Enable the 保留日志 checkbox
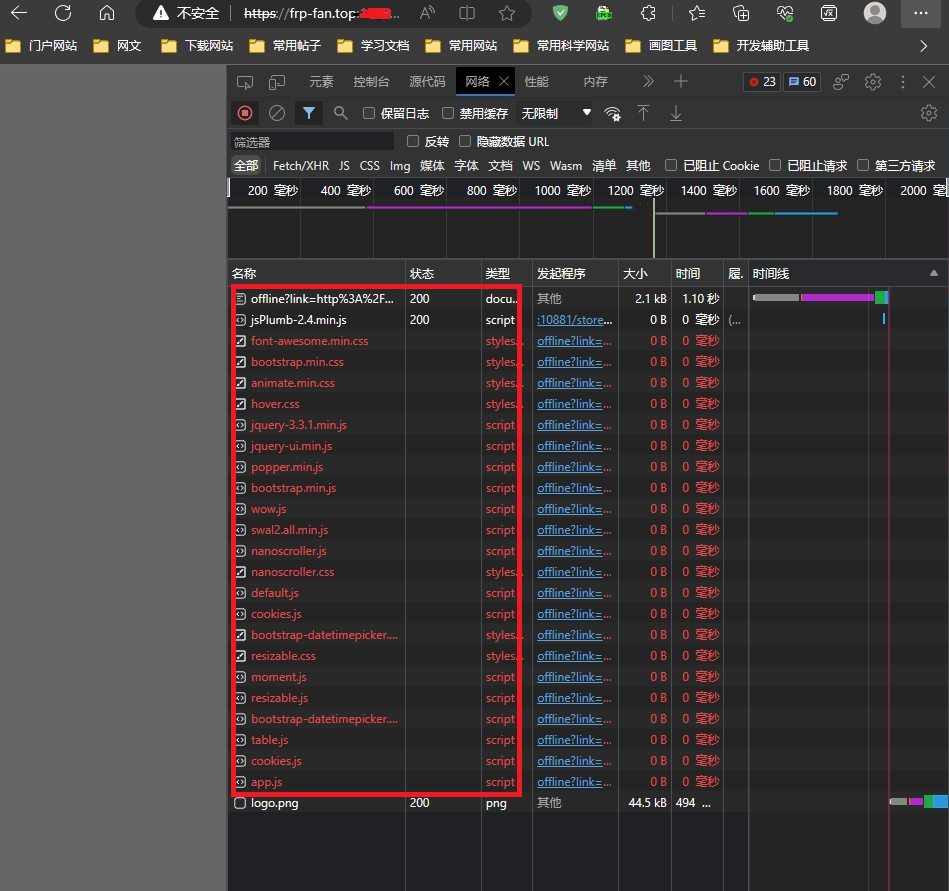Screen dimensions: 949x891 pos(369,113)
